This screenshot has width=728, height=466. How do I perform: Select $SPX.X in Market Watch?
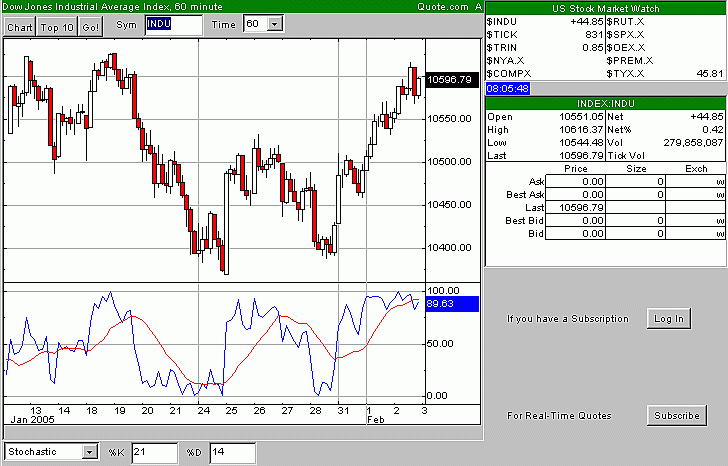coord(625,35)
